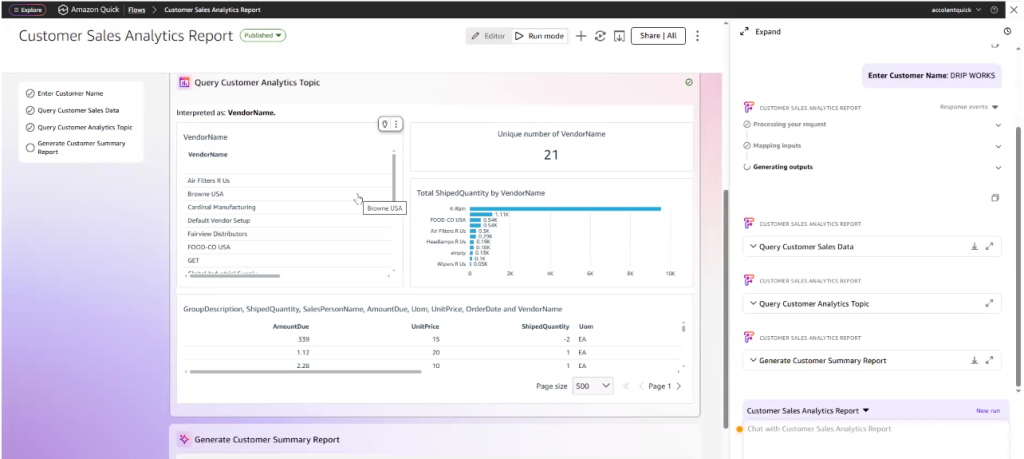Screen dimensions: 1024x459
Task: Download the Generate Customer Summary Report output
Action: [974, 360]
